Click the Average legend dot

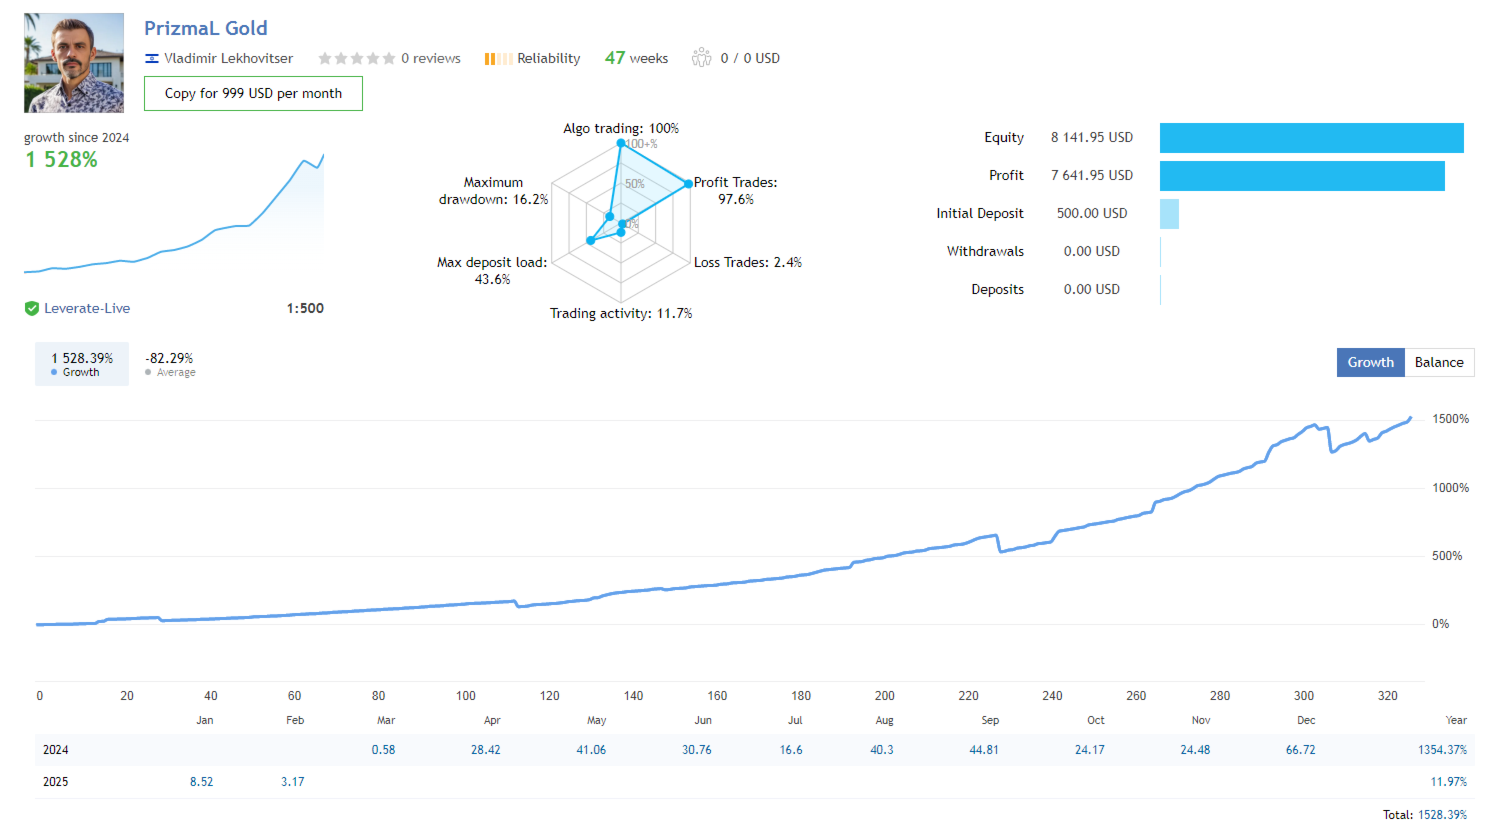tap(148, 372)
